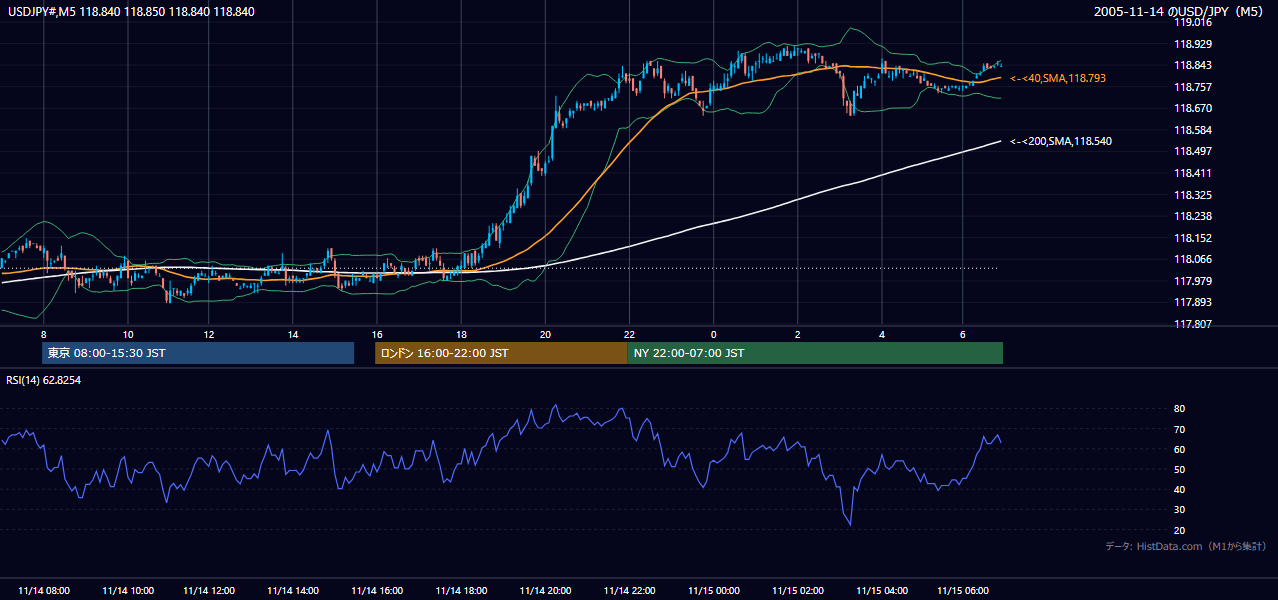Click the bottom time label 11/14 14:00
Screen dimensions: 1278x600
pyautogui.click(x=293, y=591)
